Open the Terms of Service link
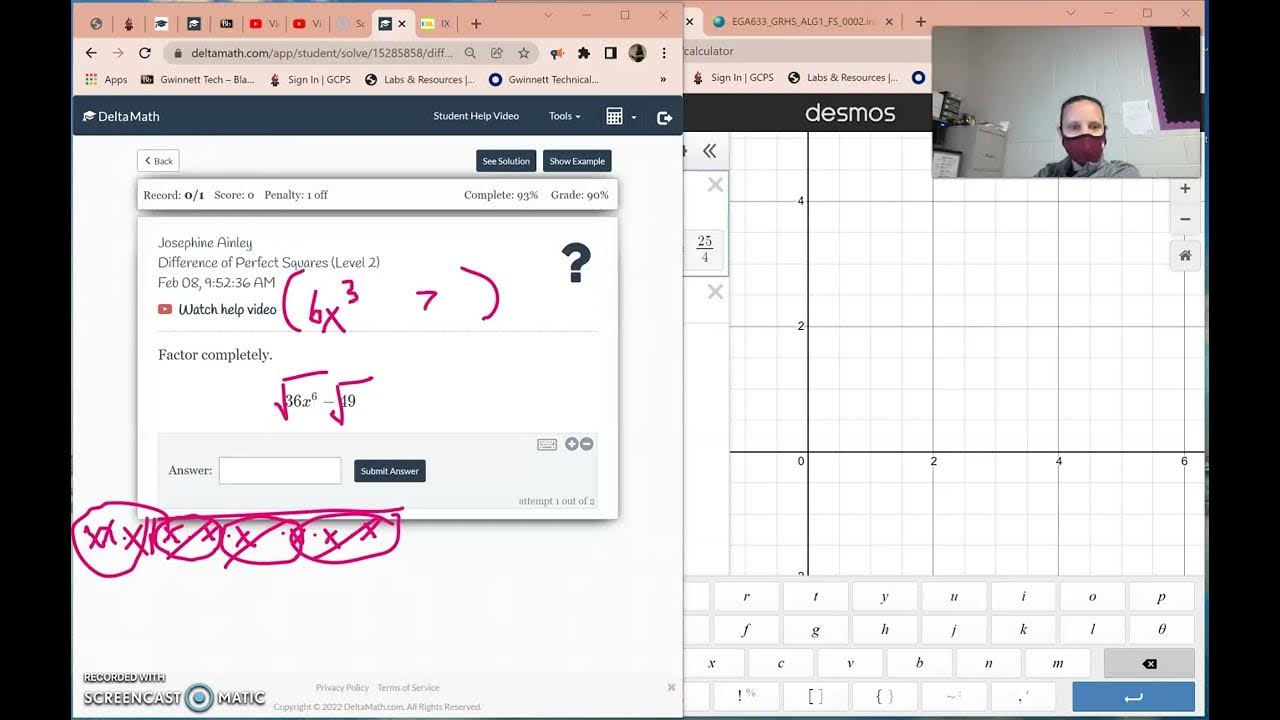The height and width of the screenshot is (720, 1280). pos(408,688)
